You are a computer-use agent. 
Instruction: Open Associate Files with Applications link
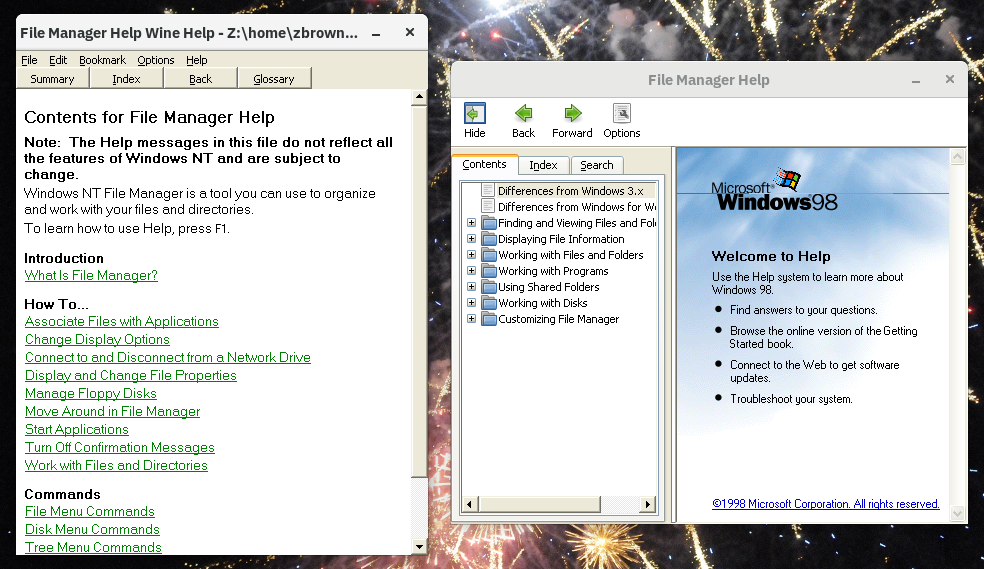click(122, 321)
